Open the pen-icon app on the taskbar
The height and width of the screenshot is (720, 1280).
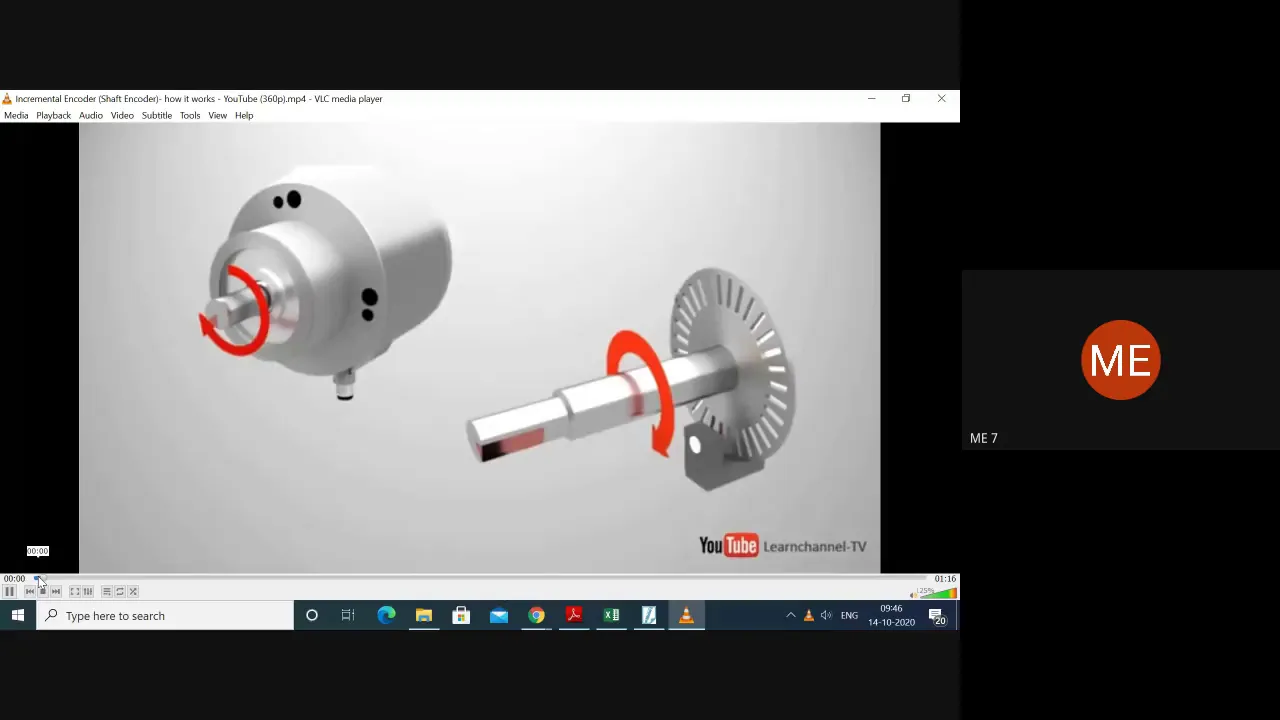click(x=649, y=616)
